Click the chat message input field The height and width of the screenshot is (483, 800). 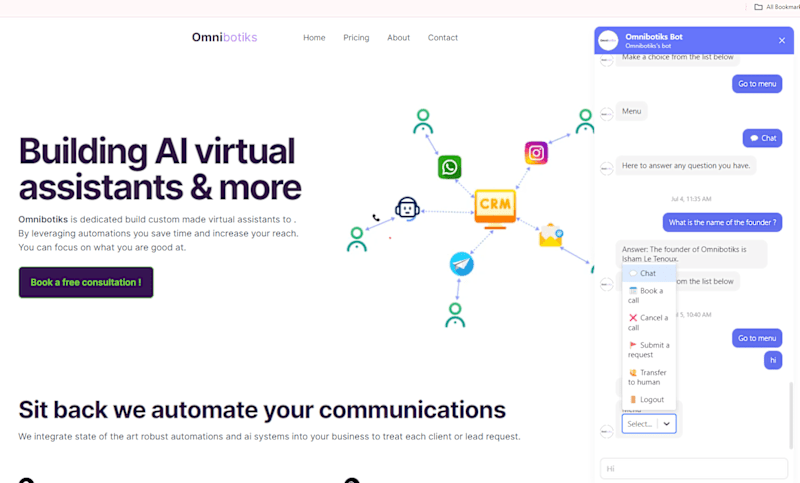point(694,469)
